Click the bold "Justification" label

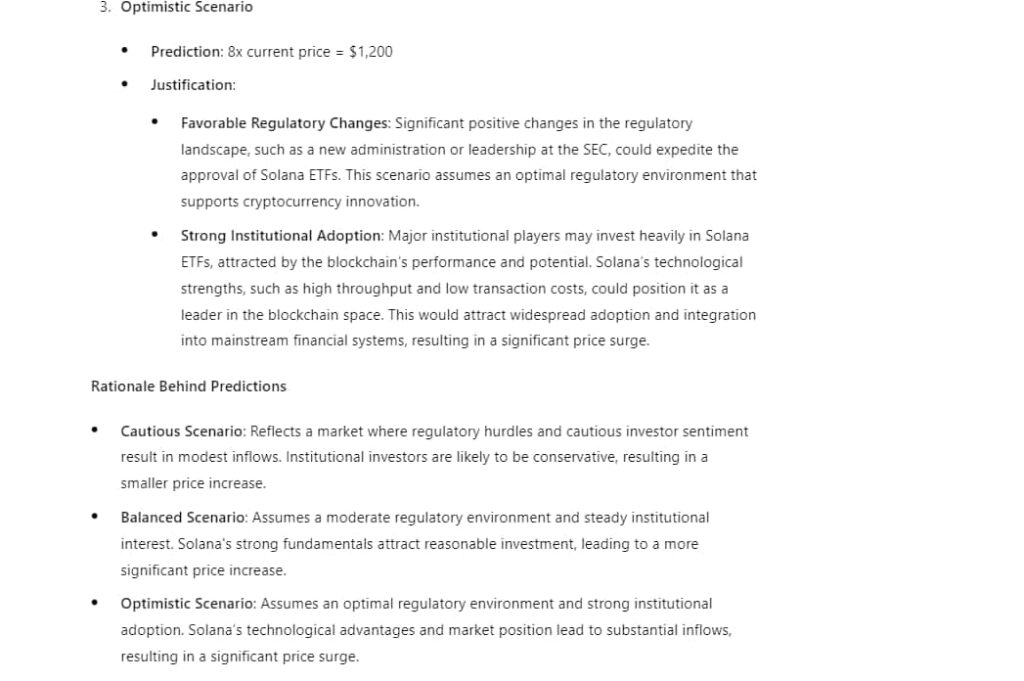pyautogui.click(x=192, y=85)
